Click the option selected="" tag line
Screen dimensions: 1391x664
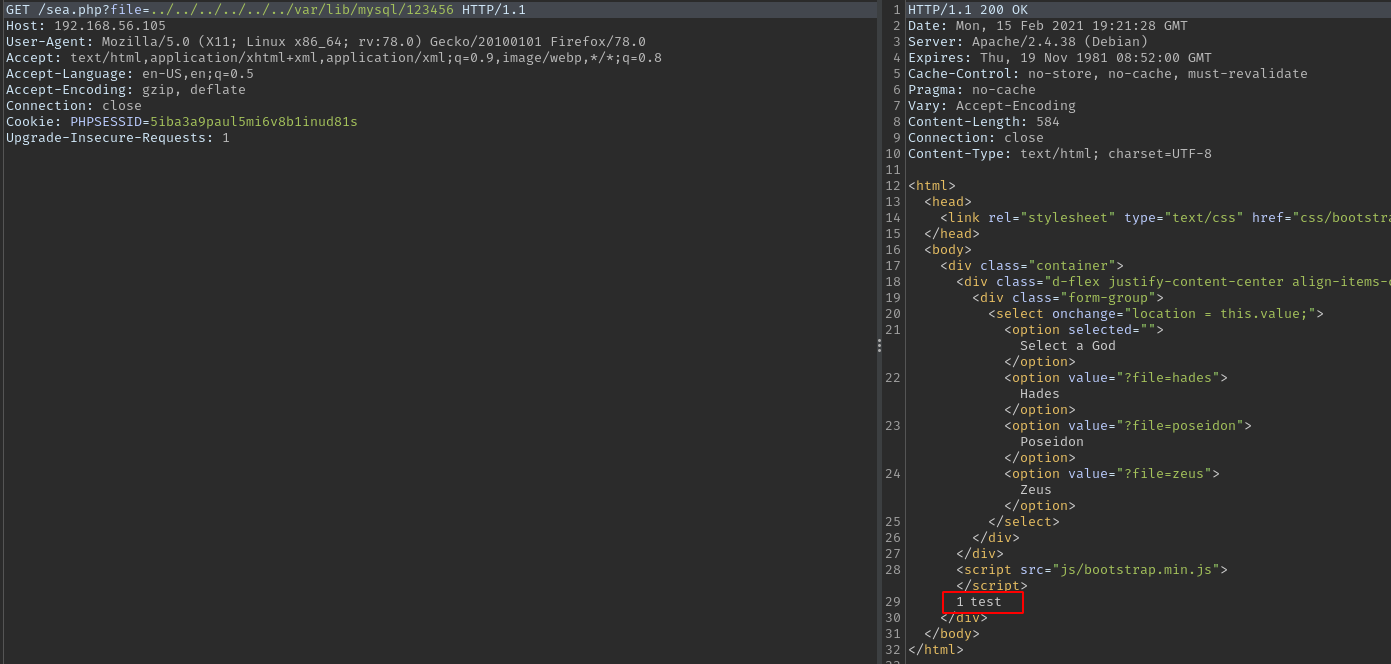click(1084, 330)
